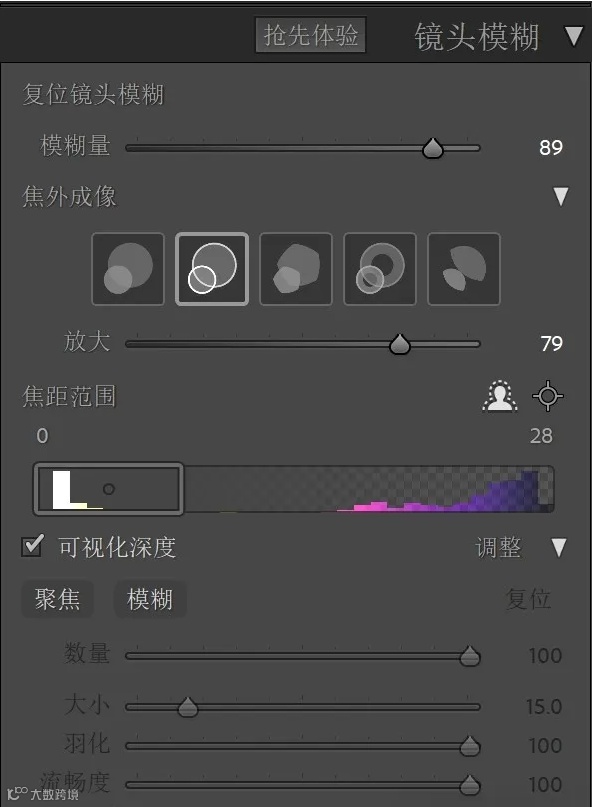Collapse the 镜头模糊 panel arrow
This screenshot has height=807, width=592.
pyautogui.click(x=574, y=36)
